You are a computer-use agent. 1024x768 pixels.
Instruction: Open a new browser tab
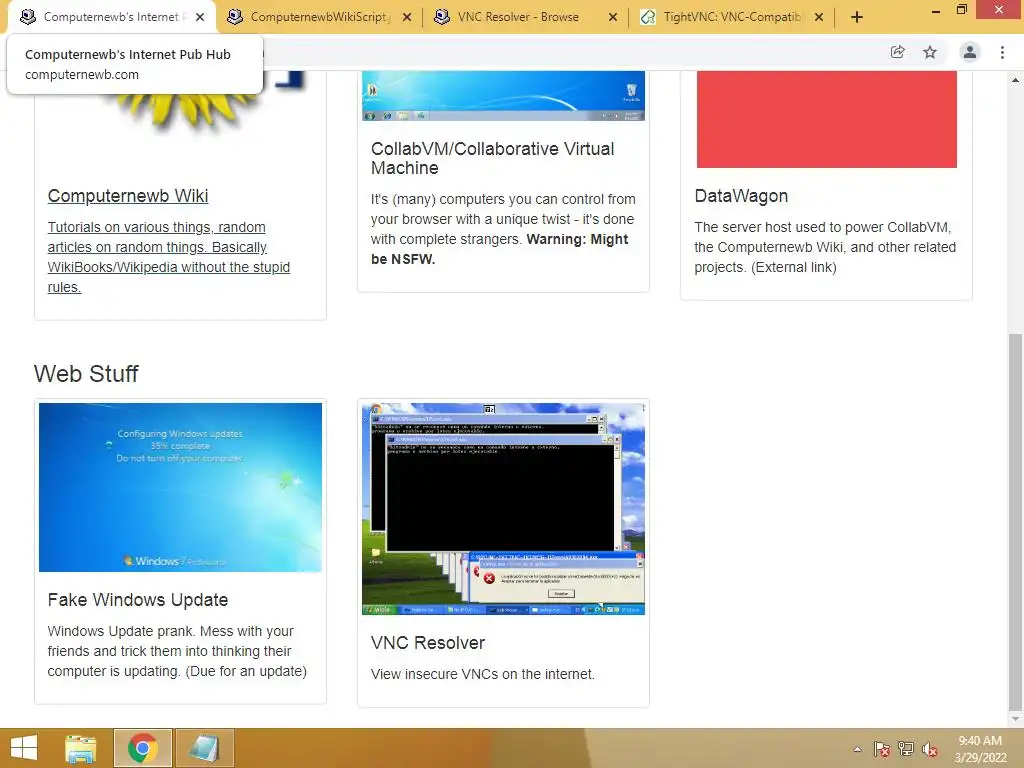pos(857,17)
